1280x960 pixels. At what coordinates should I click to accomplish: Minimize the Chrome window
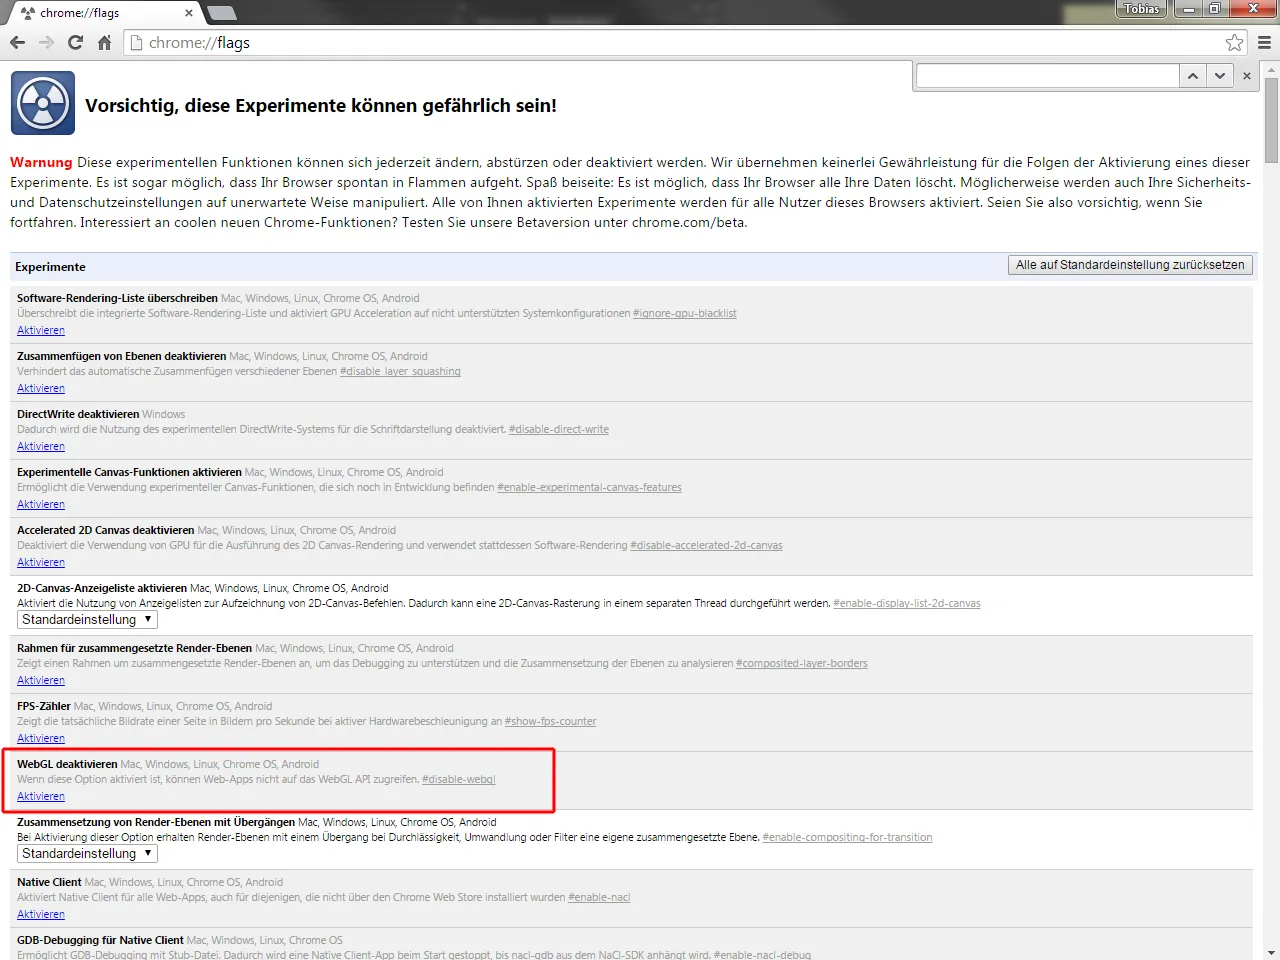coord(1188,9)
